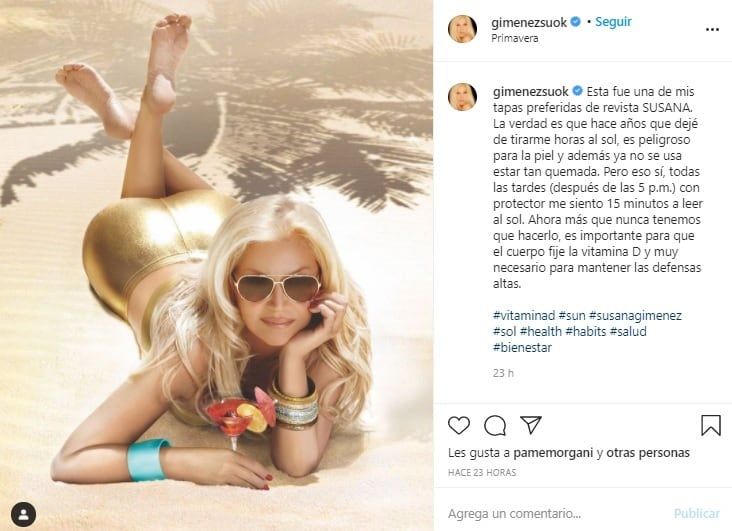Save the post with the bookmark icon
The height and width of the screenshot is (531, 732).
click(711, 425)
